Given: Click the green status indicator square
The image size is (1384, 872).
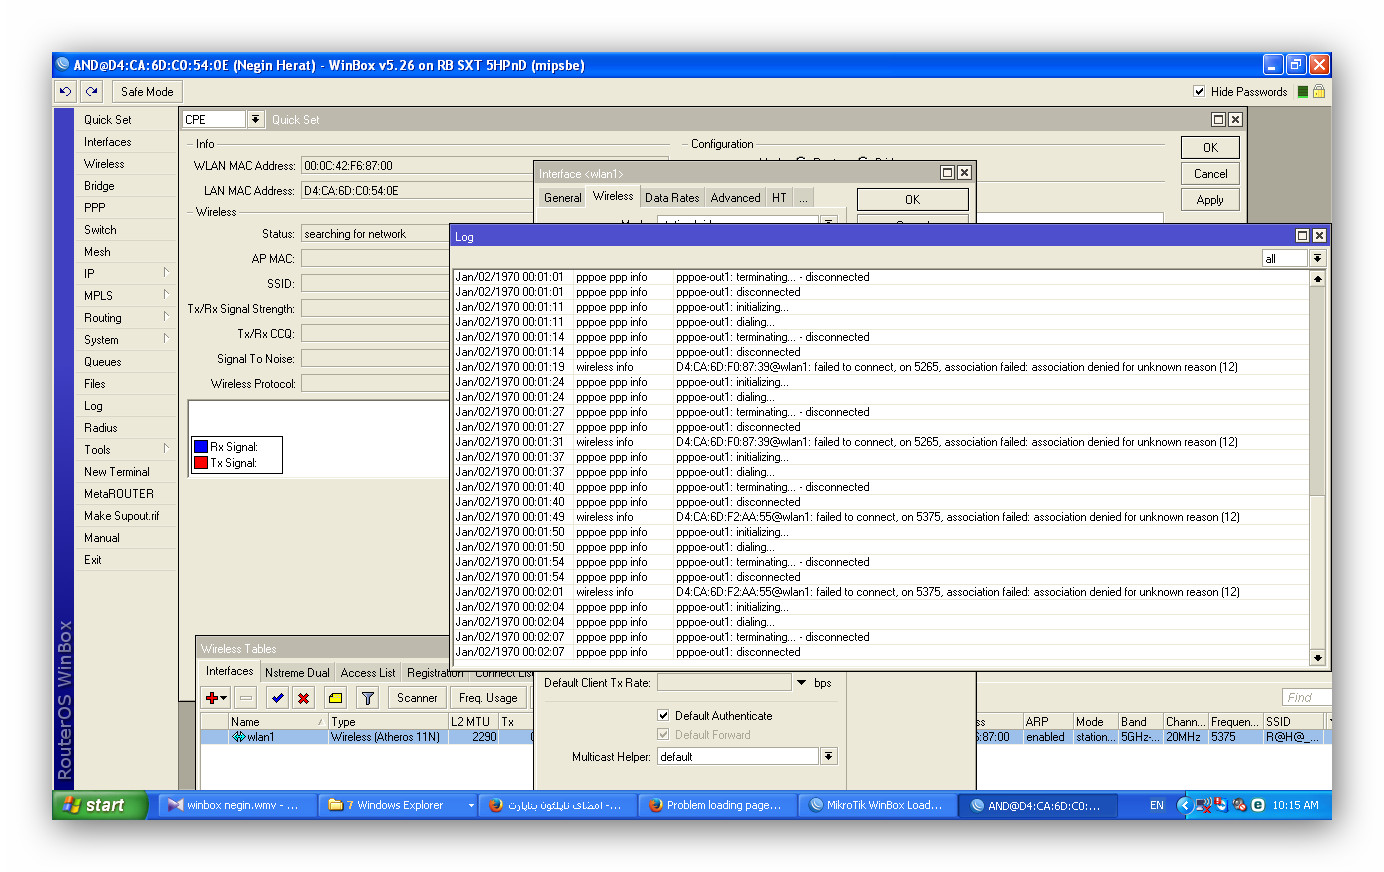Looking at the screenshot, I should (x=1302, y=91).
